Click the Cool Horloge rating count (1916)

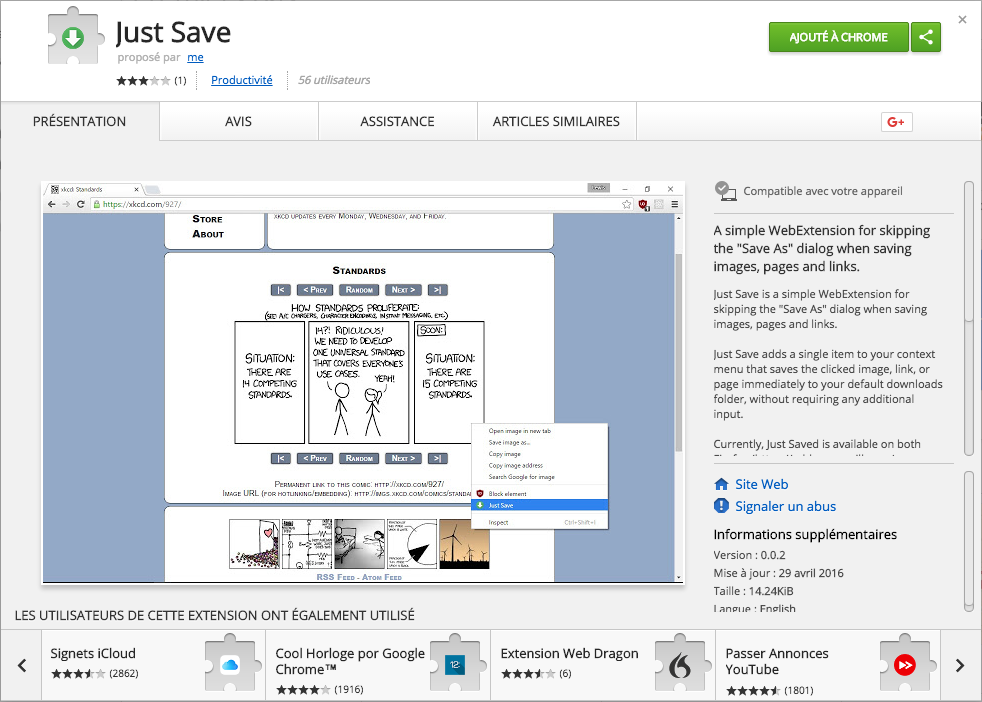pyautogui.click(x=349, y=689)
